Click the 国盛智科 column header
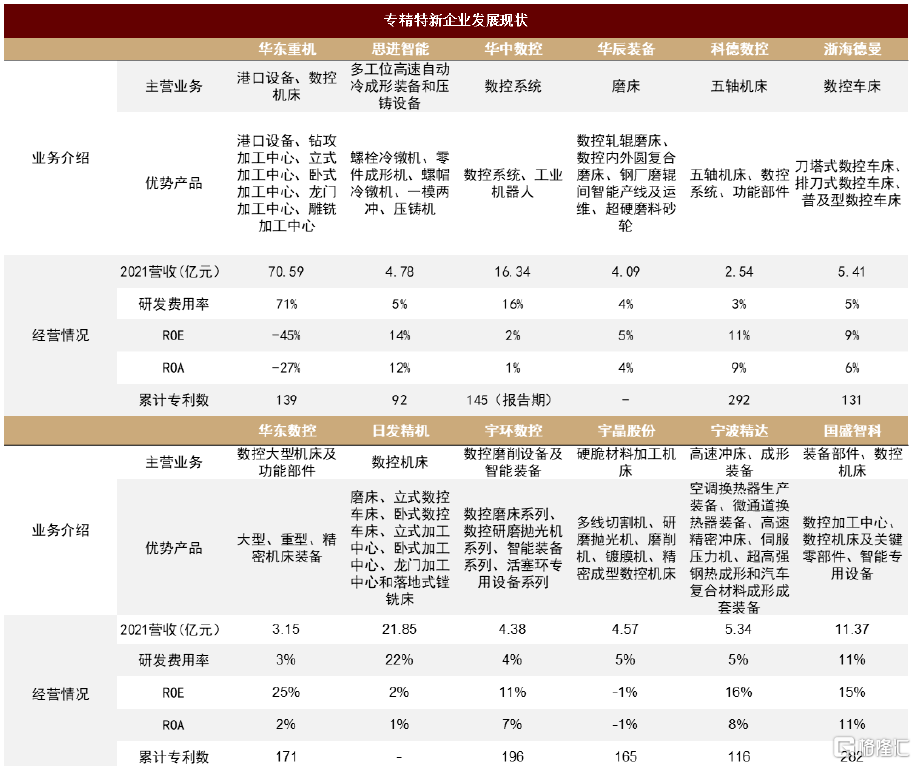The width and height of the screenshot is (916, 766). (852, 431)
